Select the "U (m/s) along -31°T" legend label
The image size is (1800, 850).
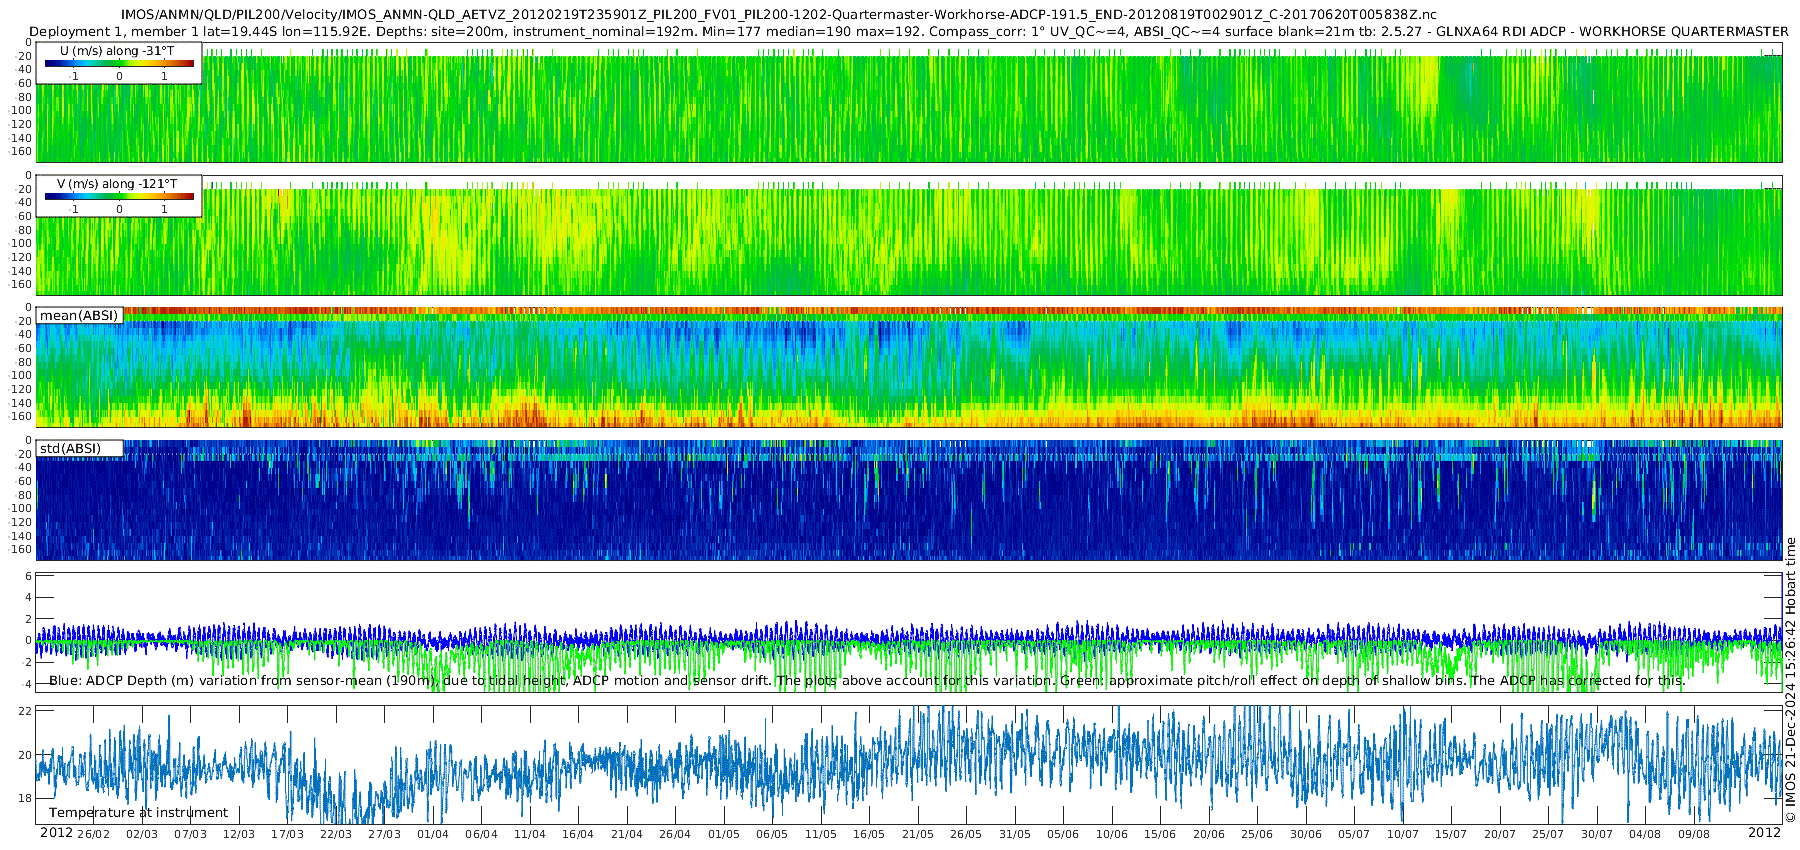click(118, 51)
